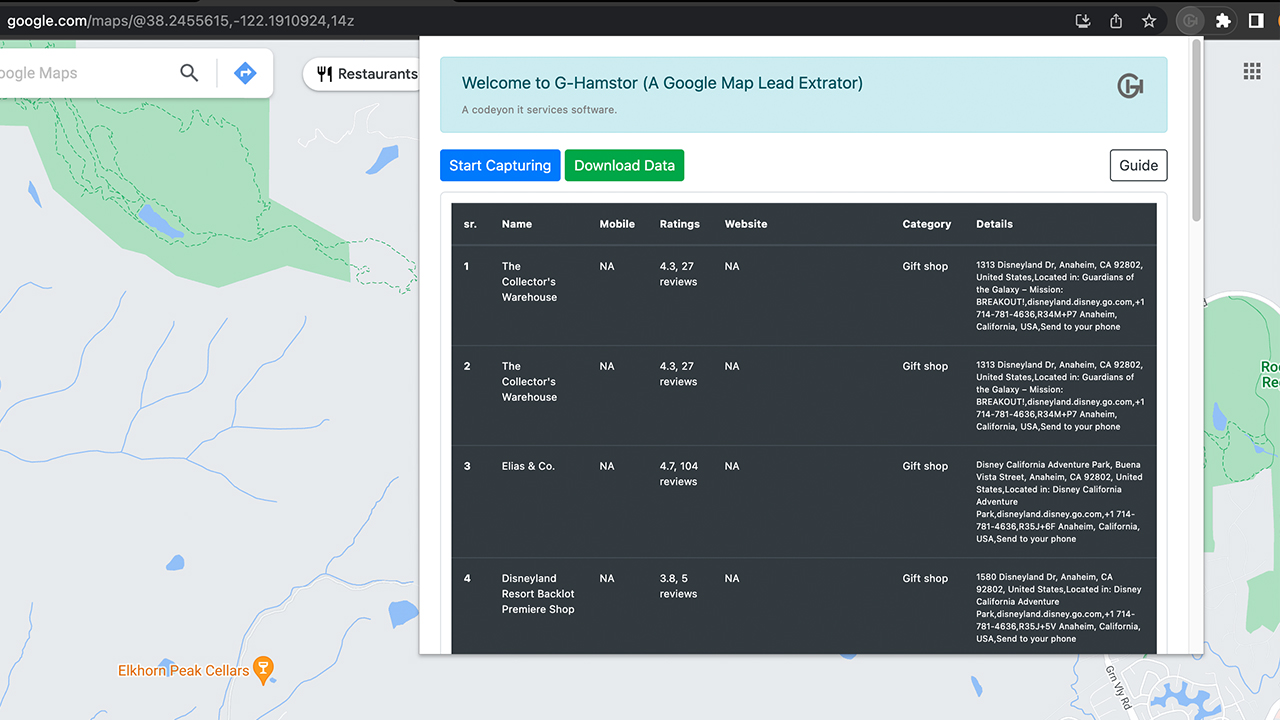Image resolution: width=1280 pixels, height=720 pixels.
Task: Click the serial number '3' cell
Action: pyautogui.click(x=467, y=466)
